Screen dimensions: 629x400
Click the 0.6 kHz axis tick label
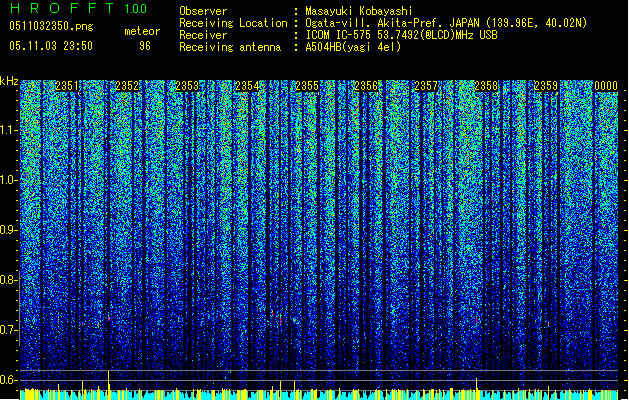click(x=8, y=380)
